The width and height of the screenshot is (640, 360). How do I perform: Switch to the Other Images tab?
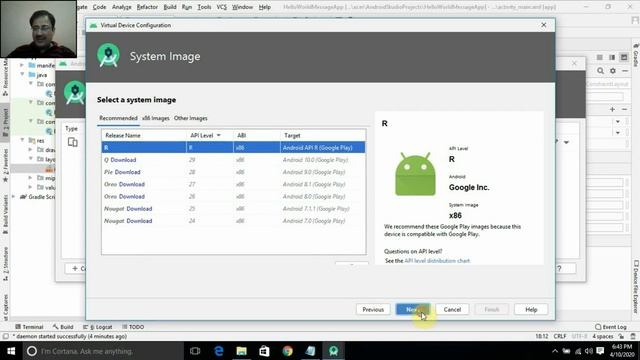click(x=191, y=118)
